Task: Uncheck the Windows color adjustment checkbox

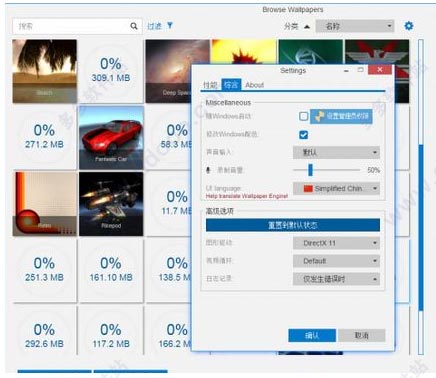Action: [x=303, y=134]
